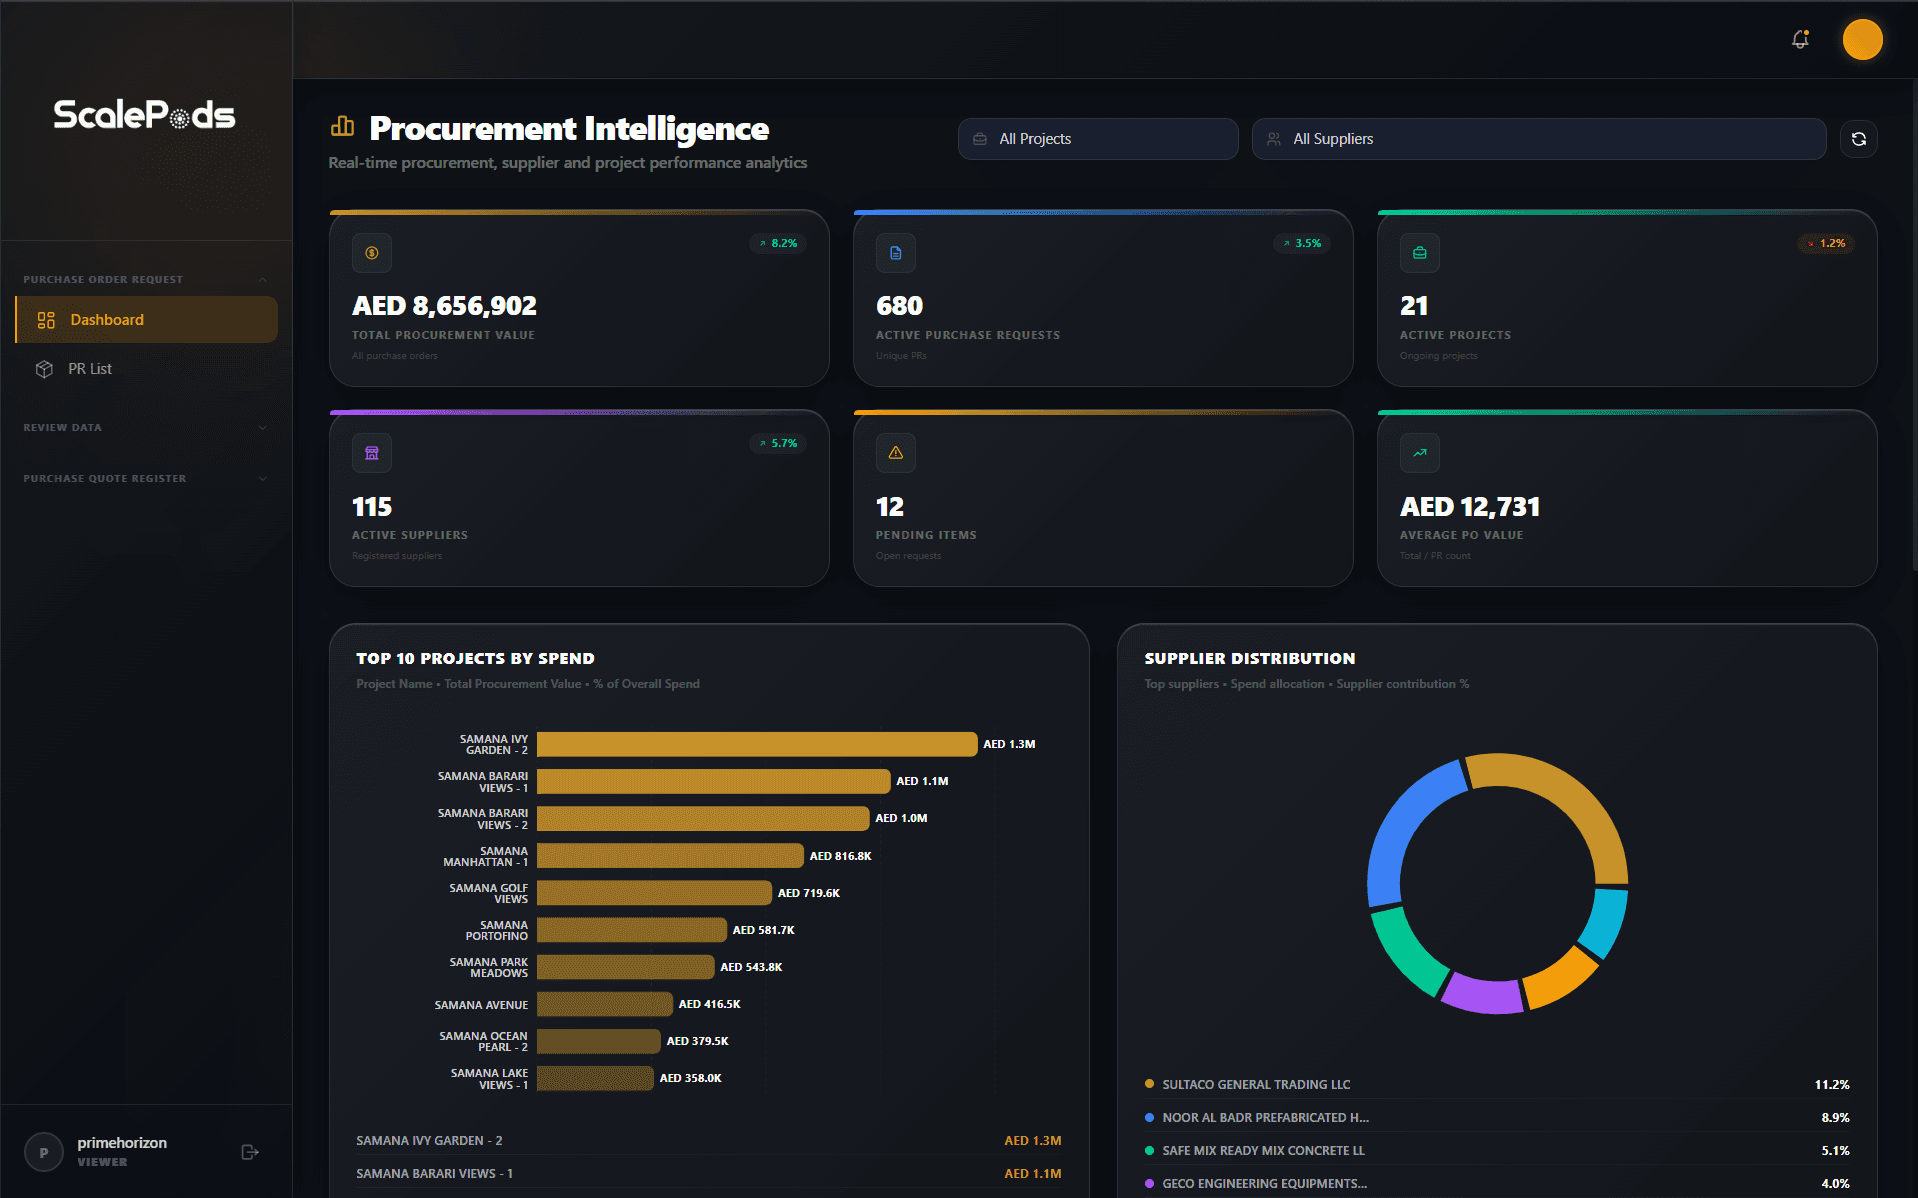This screenshot has height=1198, width=1918.
Task: Click the 8.2% trend badge
Action: point(778,243)
